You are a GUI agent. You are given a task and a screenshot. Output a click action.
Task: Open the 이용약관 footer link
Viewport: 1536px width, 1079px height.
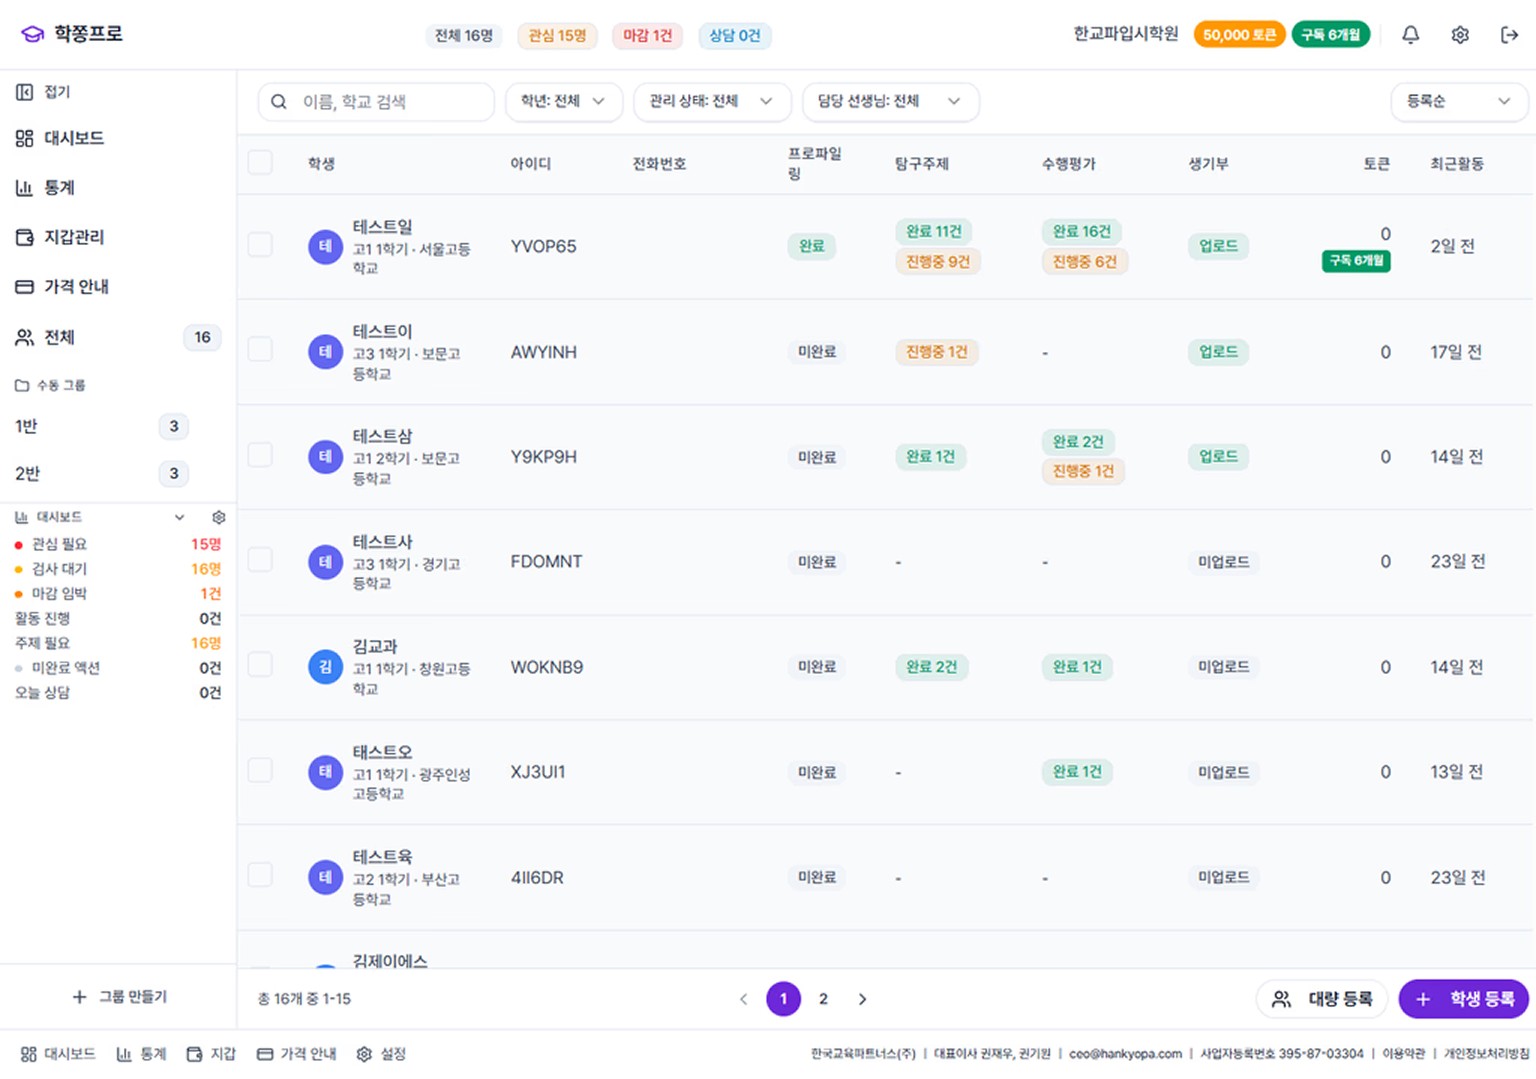(1403, 1054)
